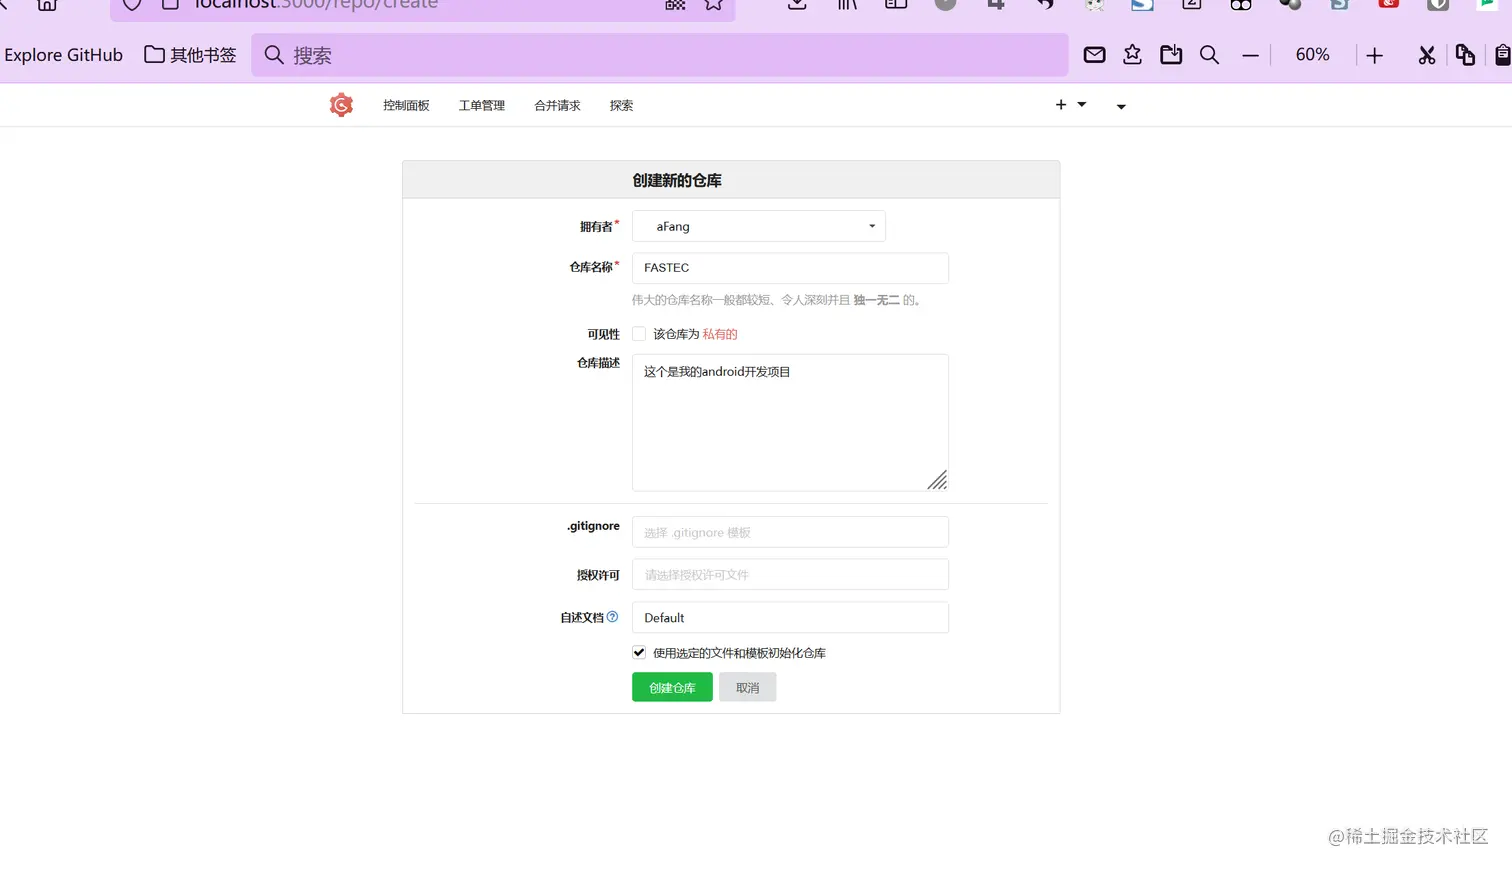The height and width of the screenshot is (870, 1512).
Task: Expand the user menu caret in navbar
Action: pyautogui.click(x=1121, y=106)
